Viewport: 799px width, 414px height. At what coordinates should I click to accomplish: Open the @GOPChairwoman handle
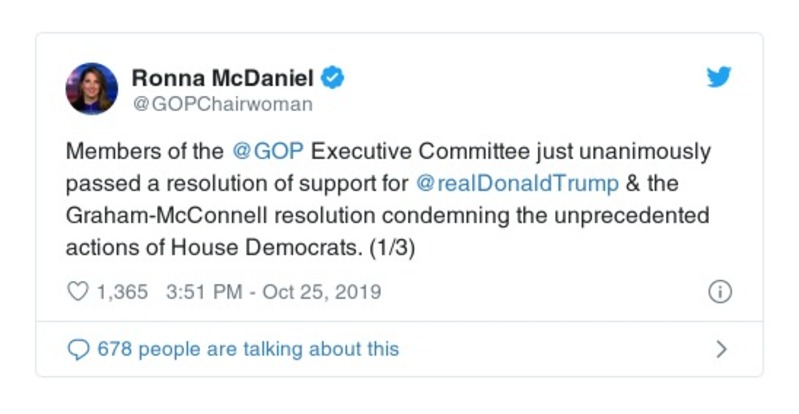click(222, 103)
